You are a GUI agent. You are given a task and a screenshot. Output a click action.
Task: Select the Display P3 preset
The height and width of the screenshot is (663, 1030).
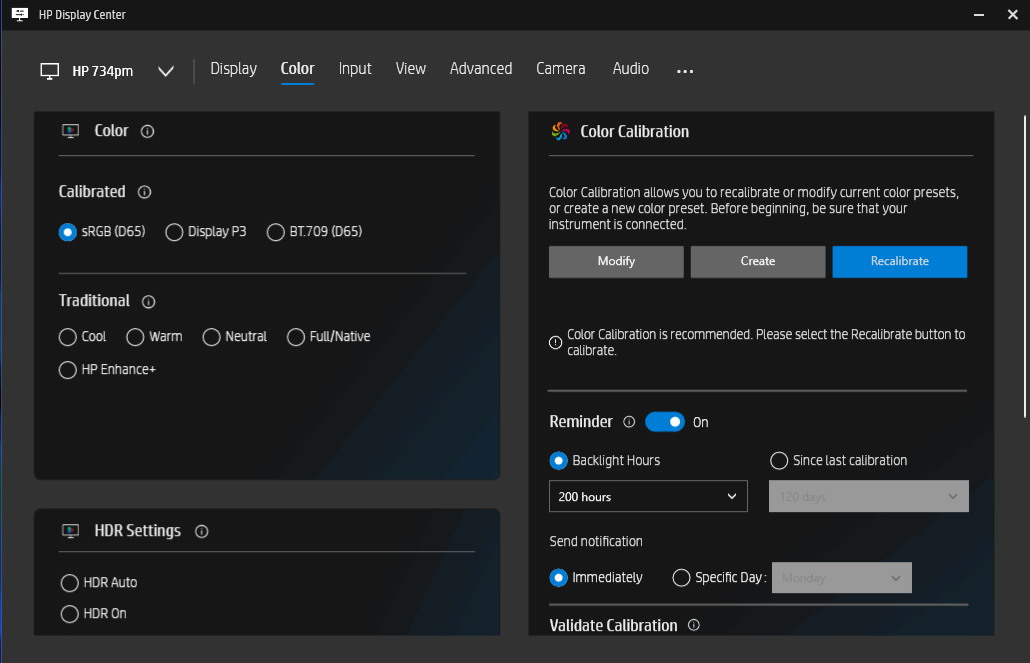[x=206, y=232]
